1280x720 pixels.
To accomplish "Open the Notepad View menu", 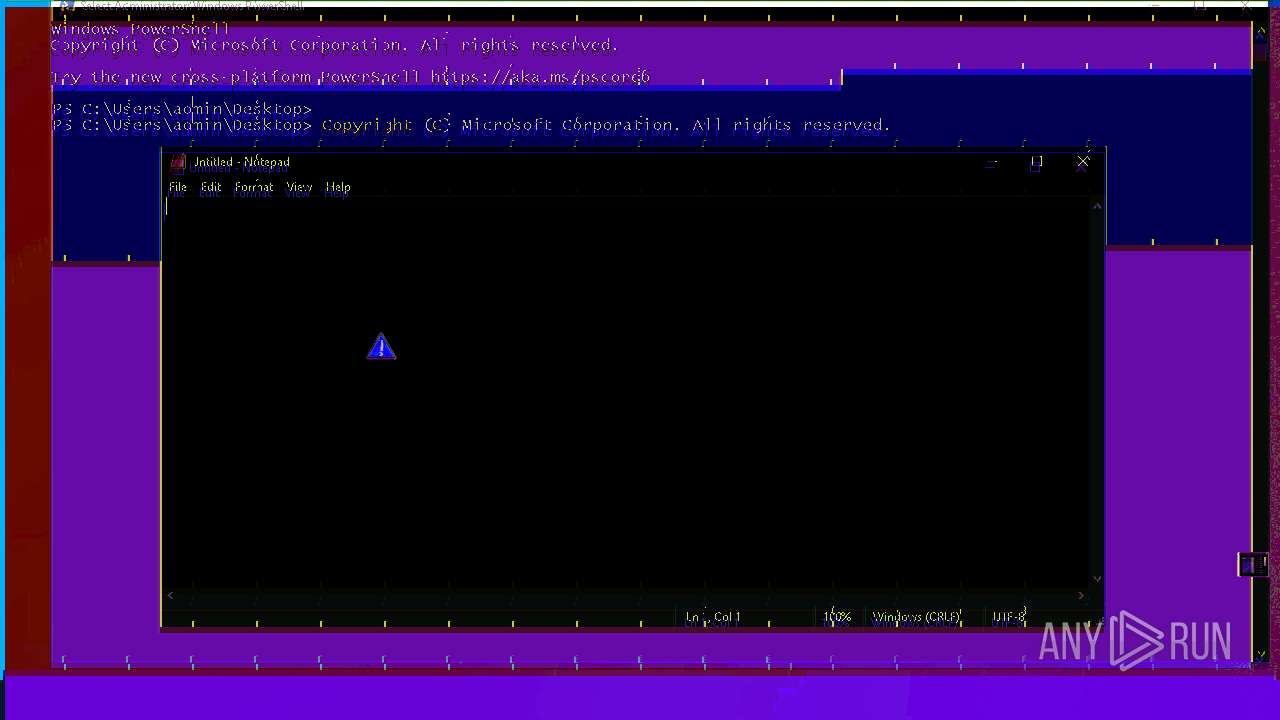I will (299, 187).
